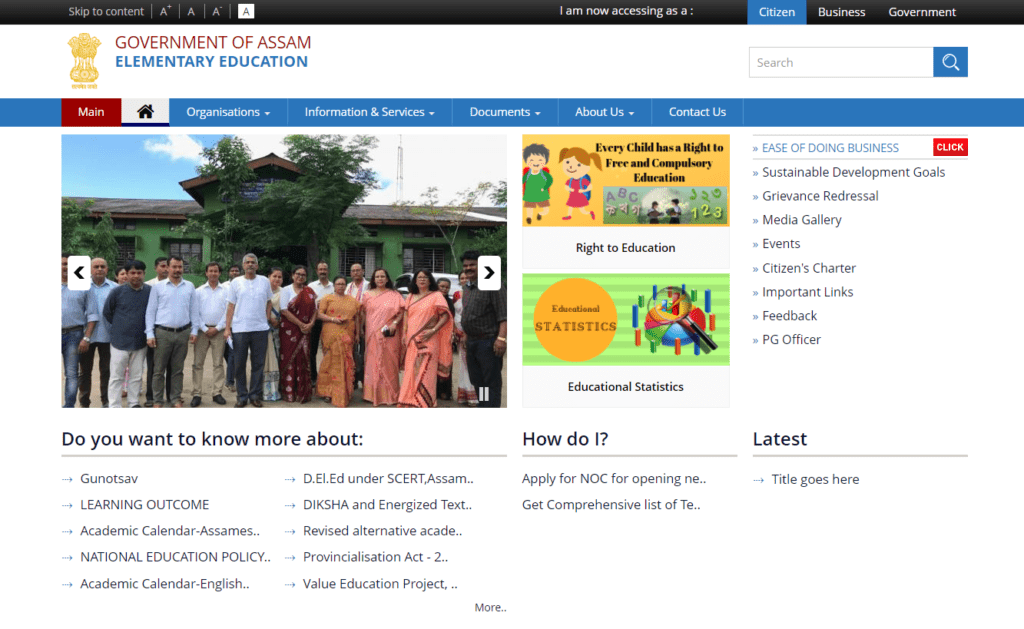Click the red CLICK badge next to Ease of Doing Business

[950, 146]
